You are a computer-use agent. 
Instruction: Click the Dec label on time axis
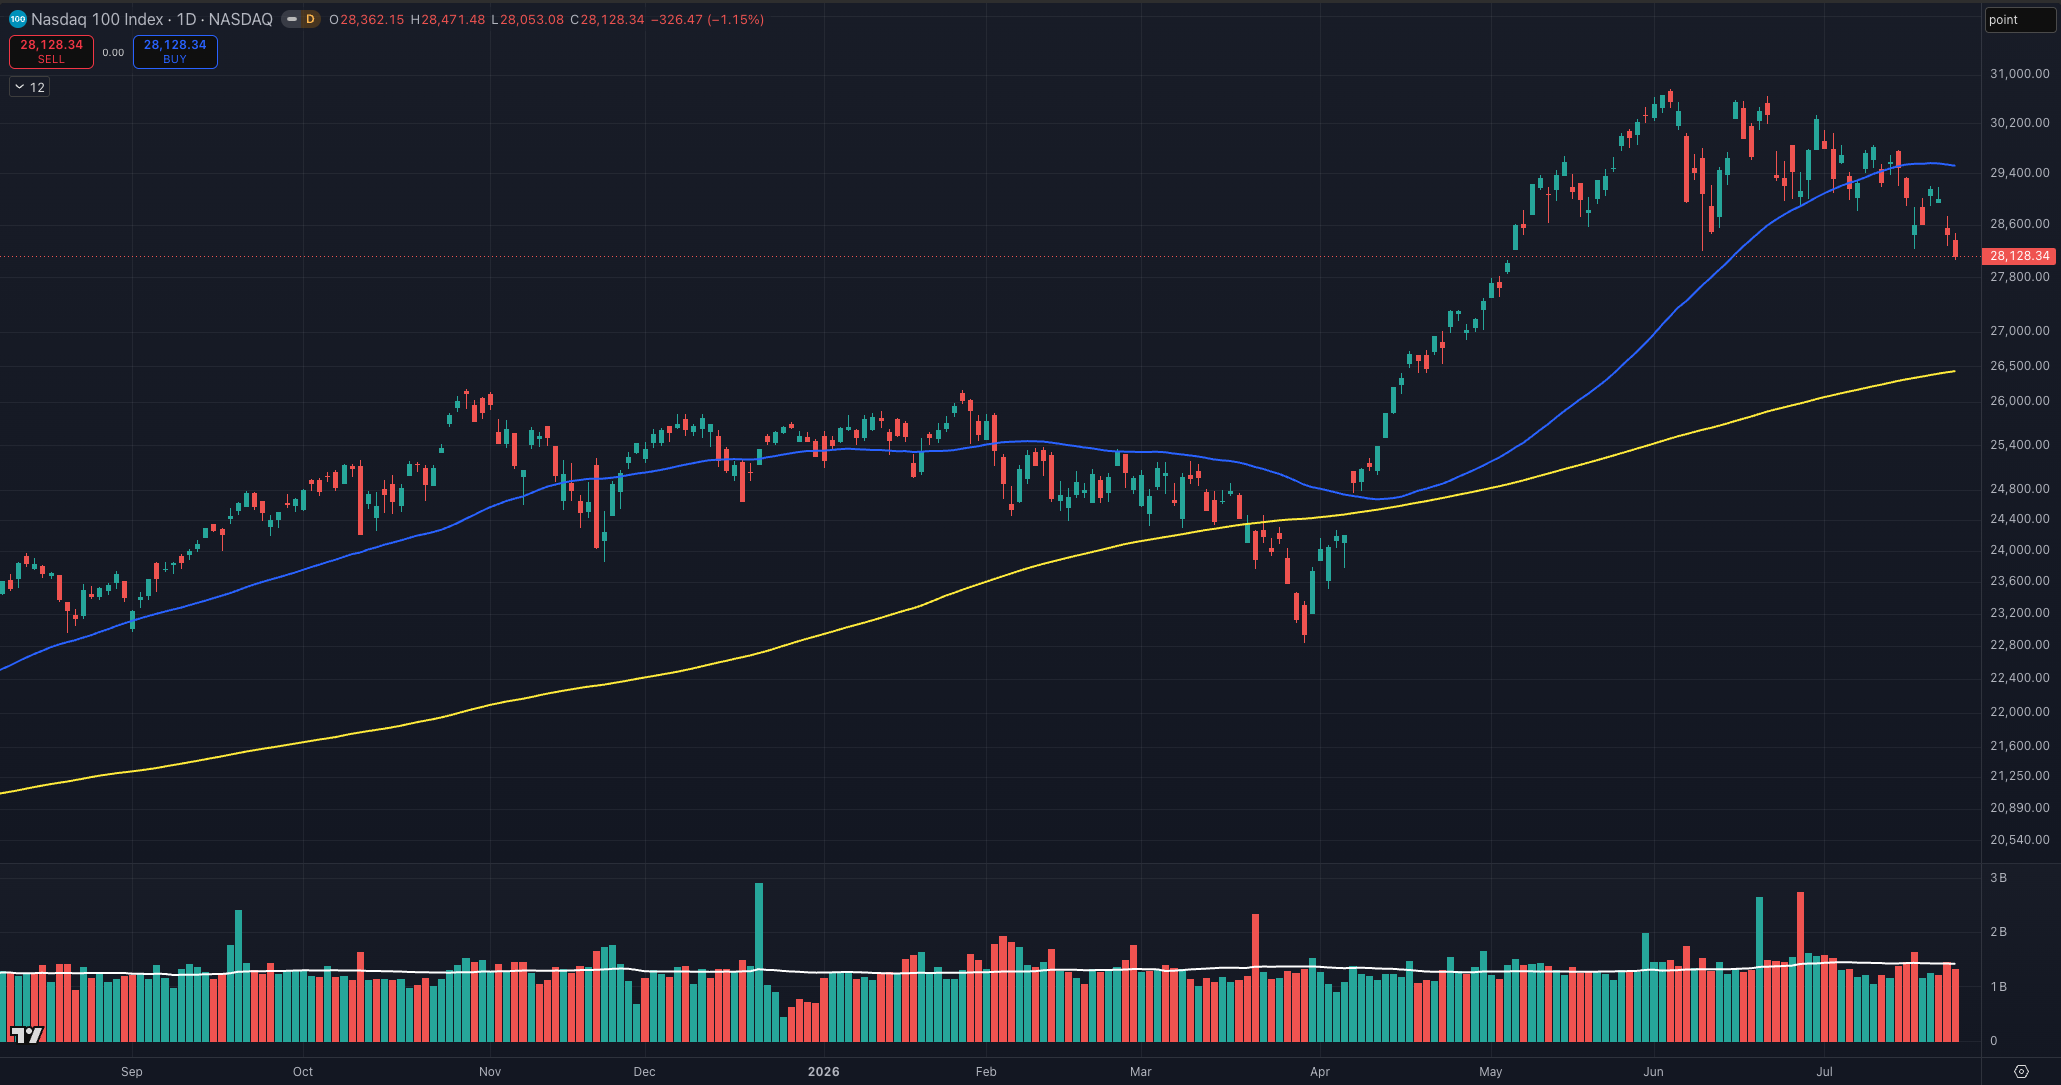[x=645, y=1072]
